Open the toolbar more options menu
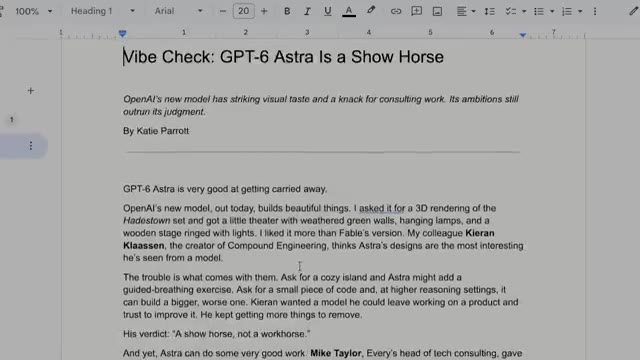This screenshot has height=360, width=640. coord(595,11)
